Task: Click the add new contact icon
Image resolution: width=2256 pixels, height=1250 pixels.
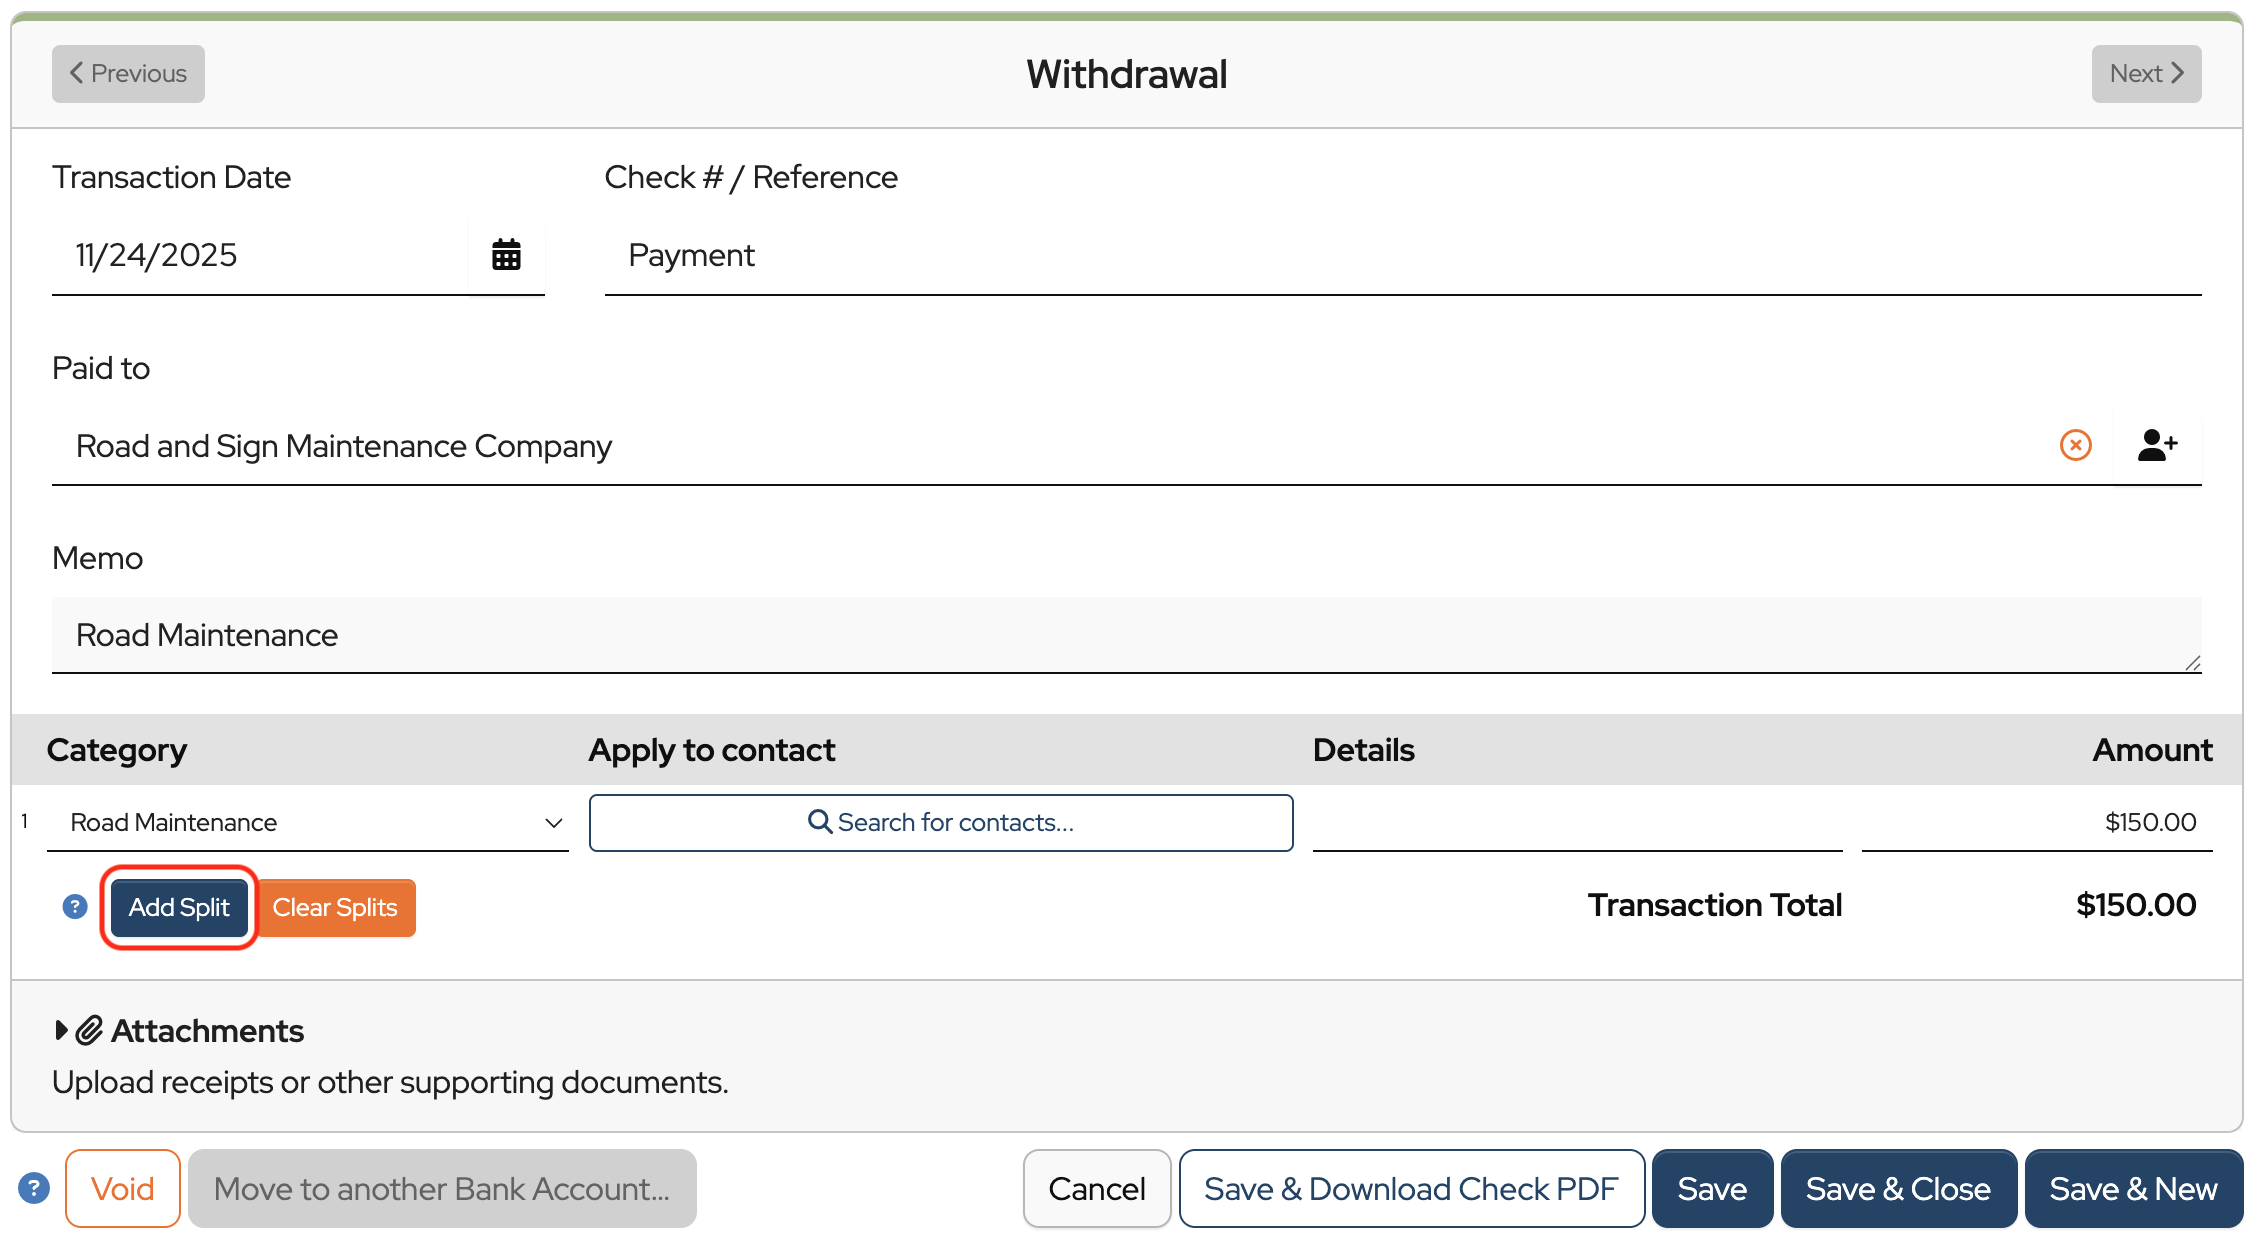Action: coord(2157,445)
